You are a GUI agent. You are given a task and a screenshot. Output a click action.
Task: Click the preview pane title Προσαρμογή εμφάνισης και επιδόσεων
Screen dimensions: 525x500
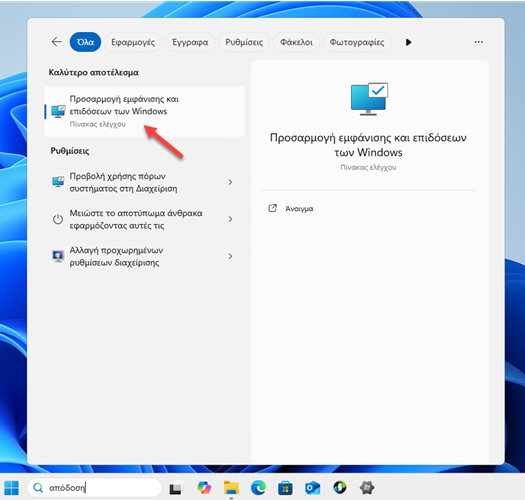coord(368,145)
